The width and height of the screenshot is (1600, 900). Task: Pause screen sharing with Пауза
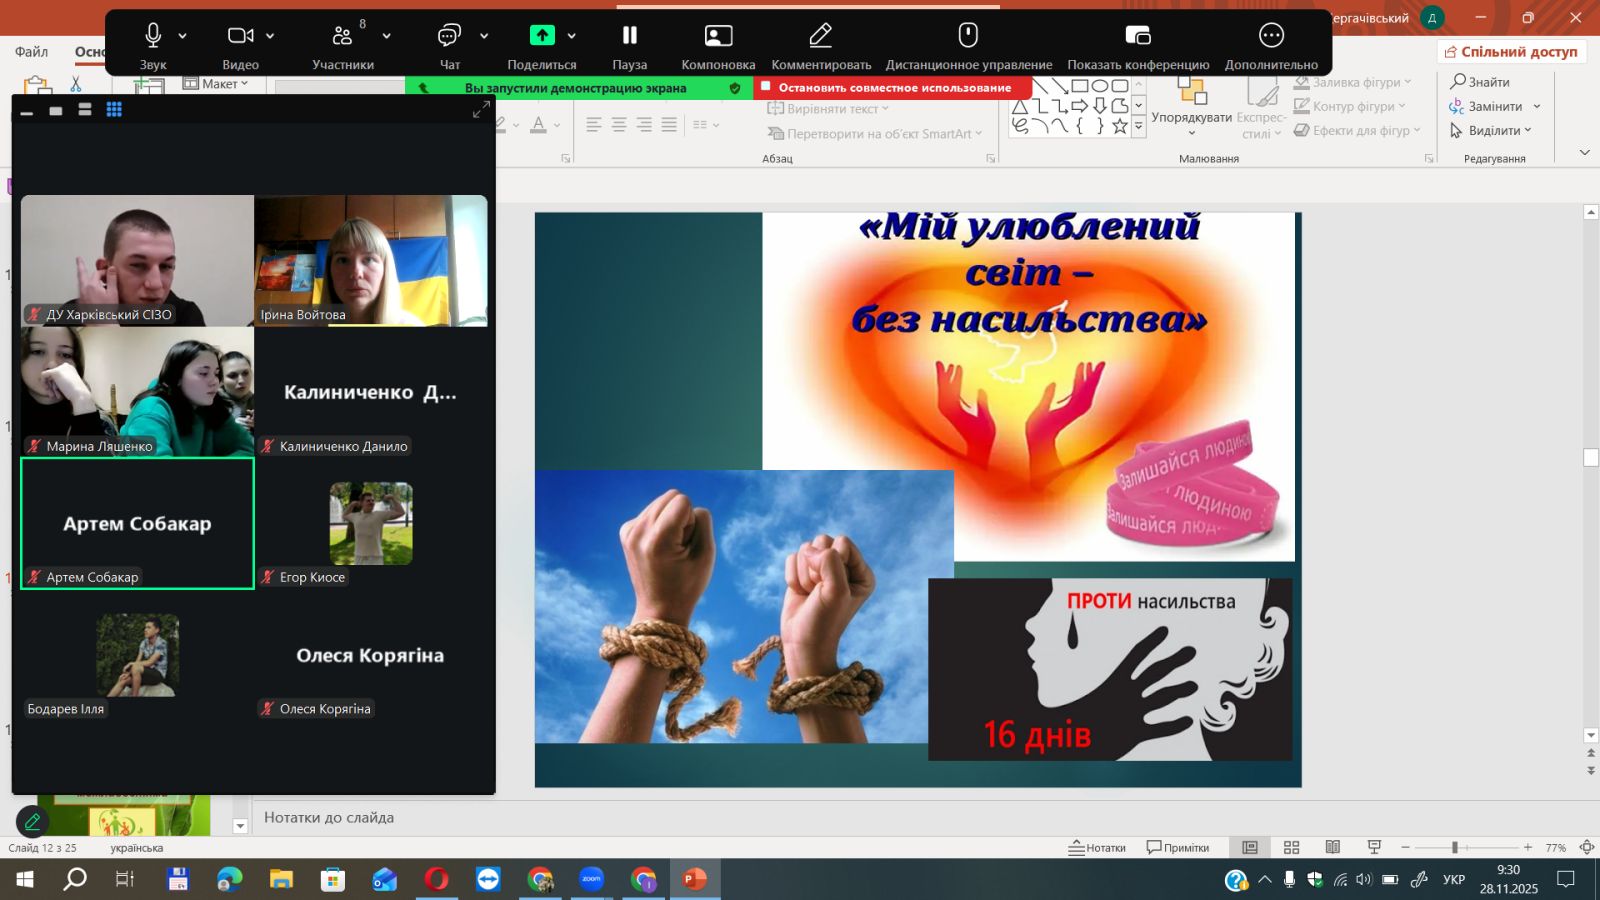click(629, 36)
